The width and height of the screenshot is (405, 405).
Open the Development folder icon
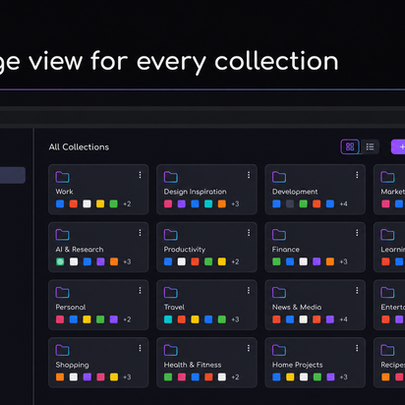point(279,177)
